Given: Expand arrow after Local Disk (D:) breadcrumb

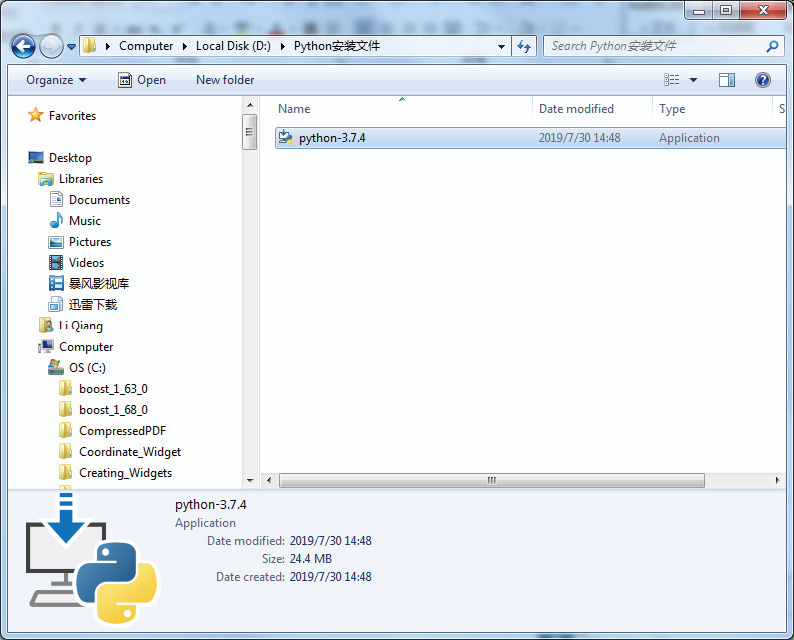Looking at the screenshot, I should pos(283,47).
